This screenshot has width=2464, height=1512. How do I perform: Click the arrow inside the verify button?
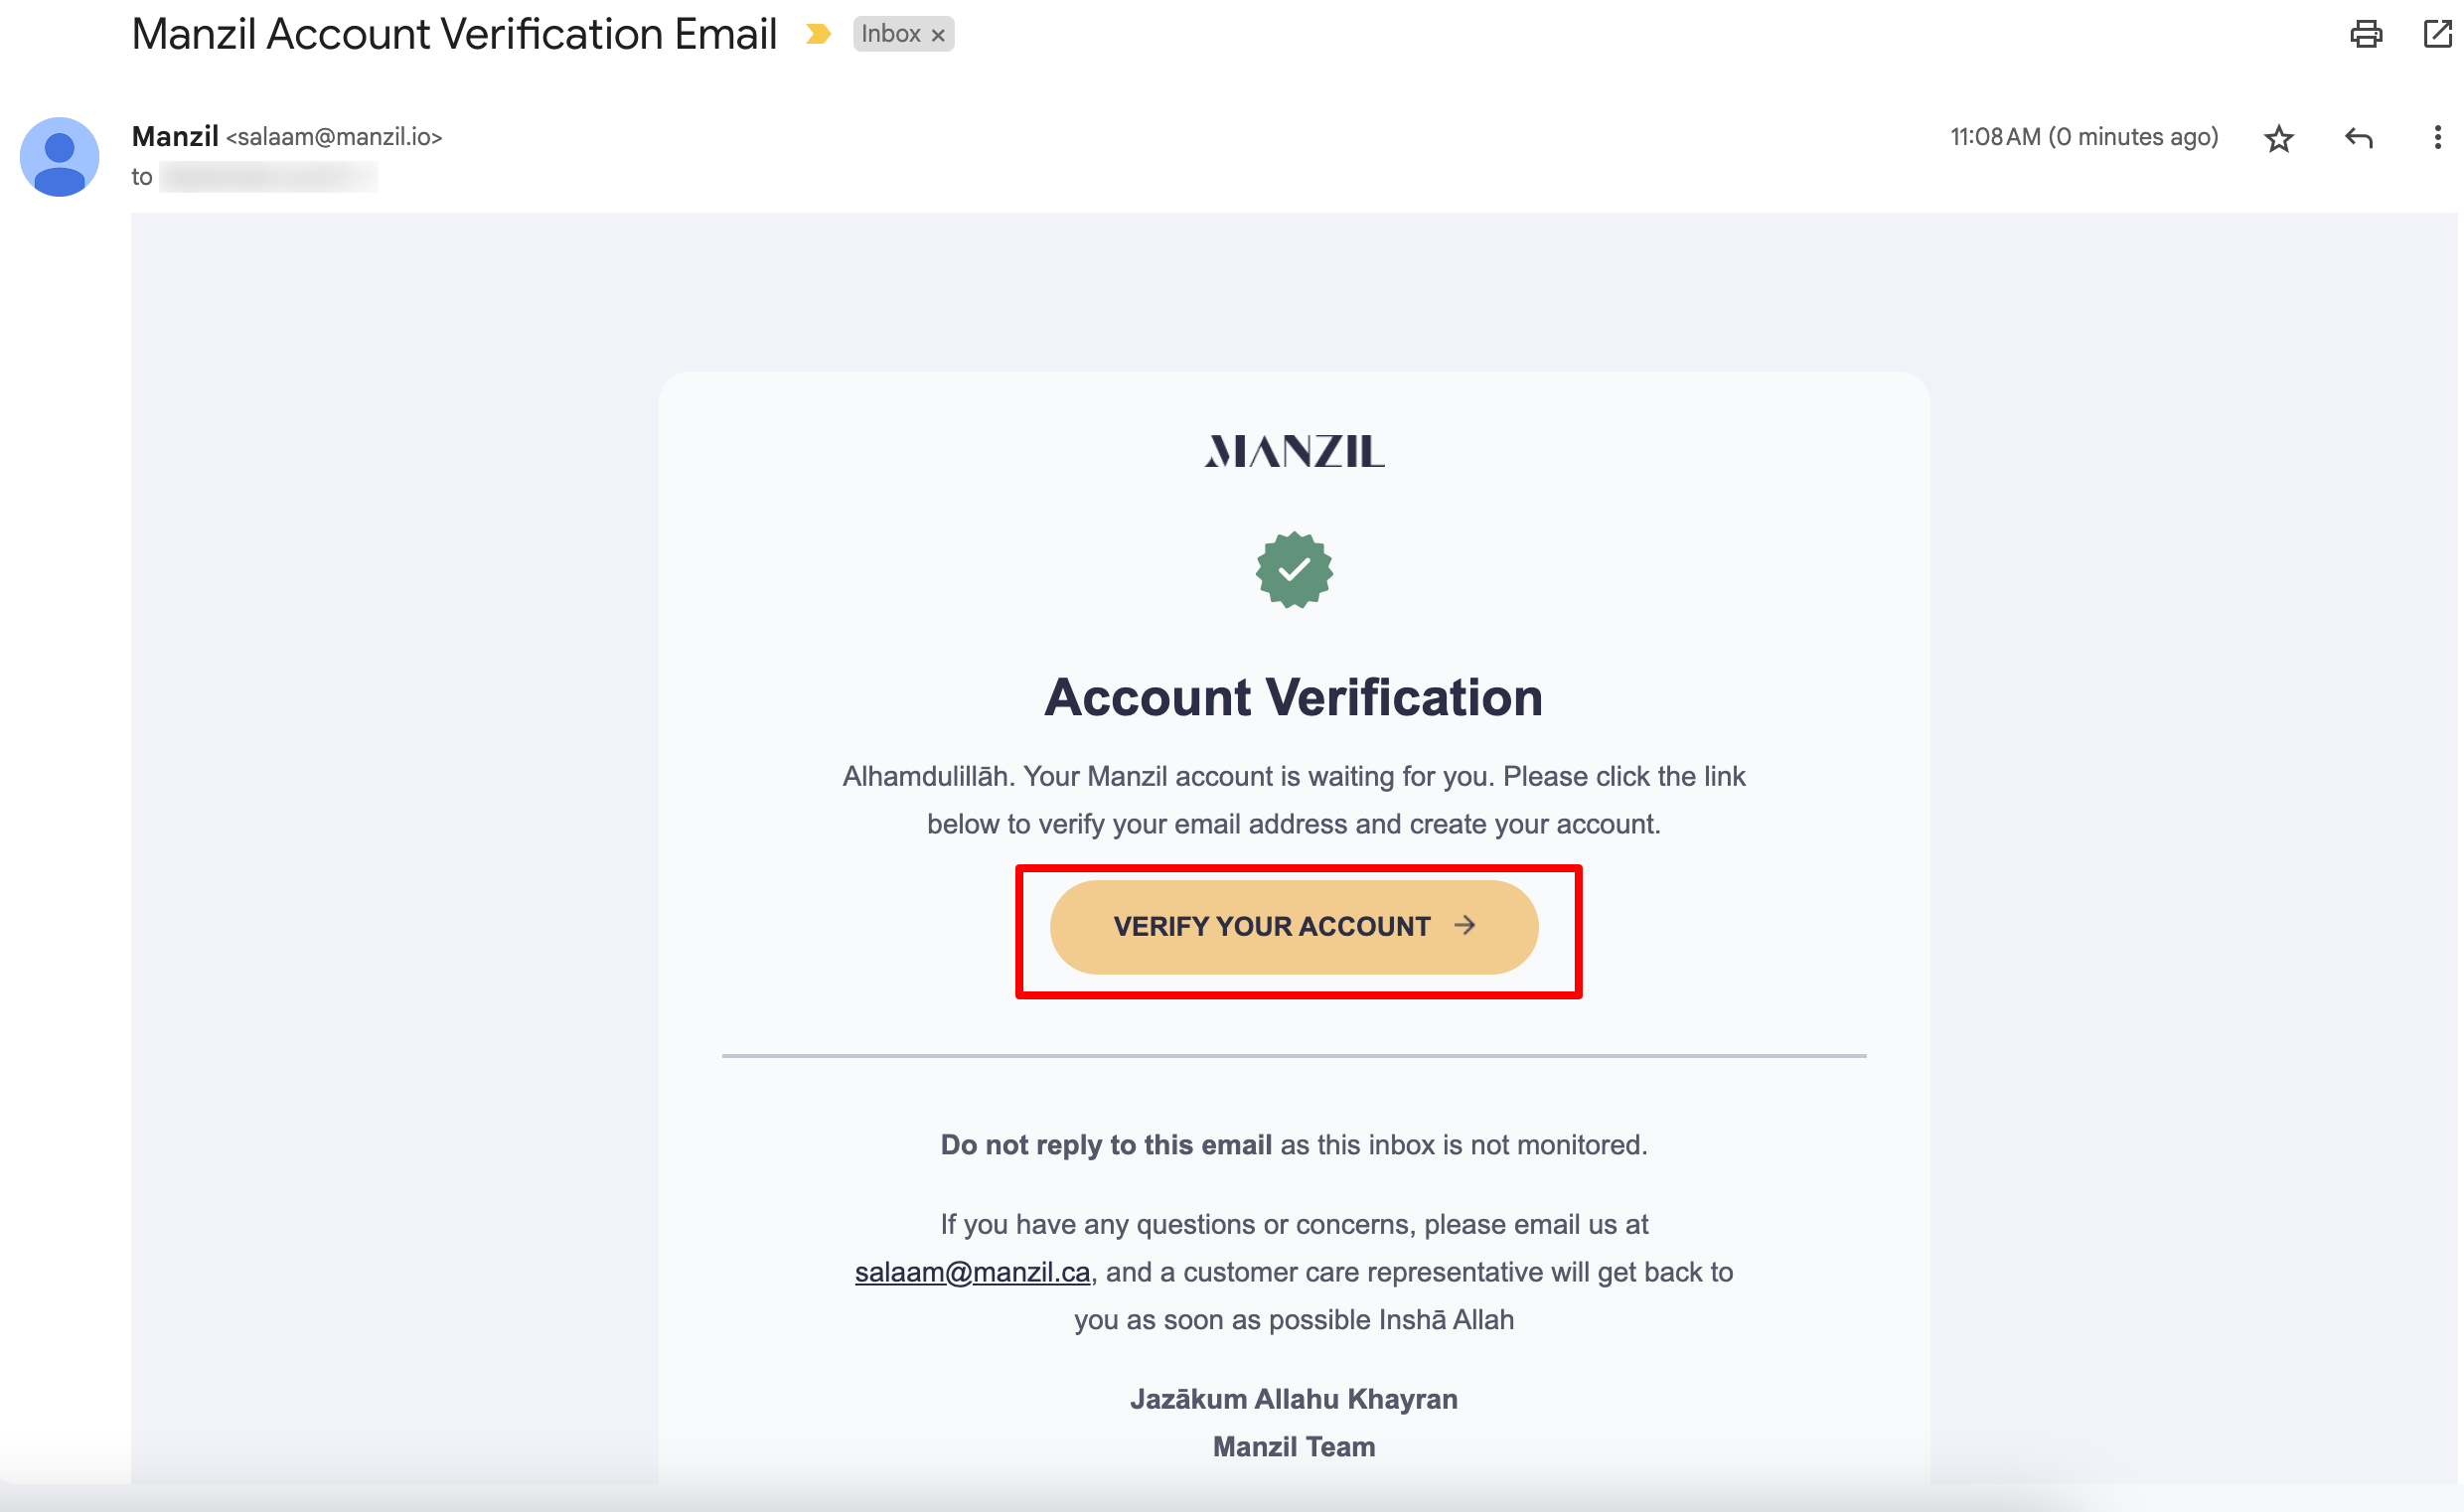point(1465,926)
